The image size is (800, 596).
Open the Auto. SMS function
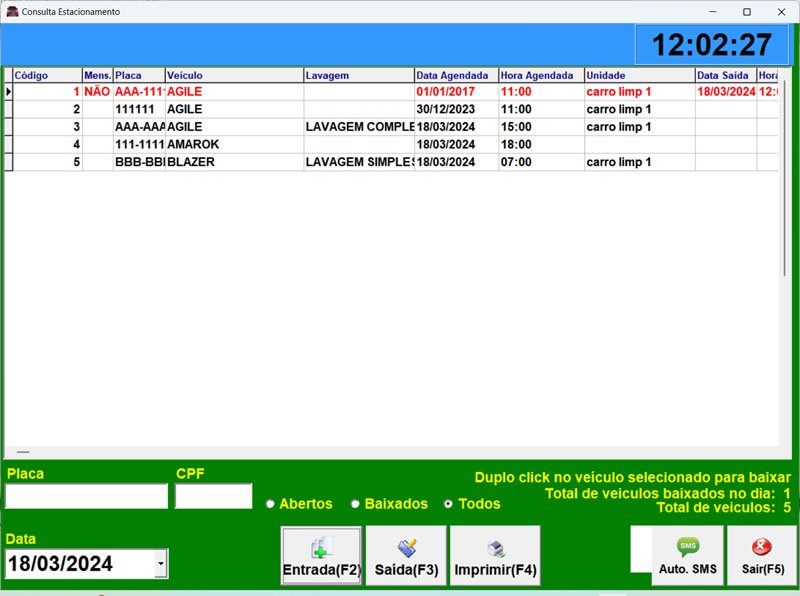coord(687,556)
